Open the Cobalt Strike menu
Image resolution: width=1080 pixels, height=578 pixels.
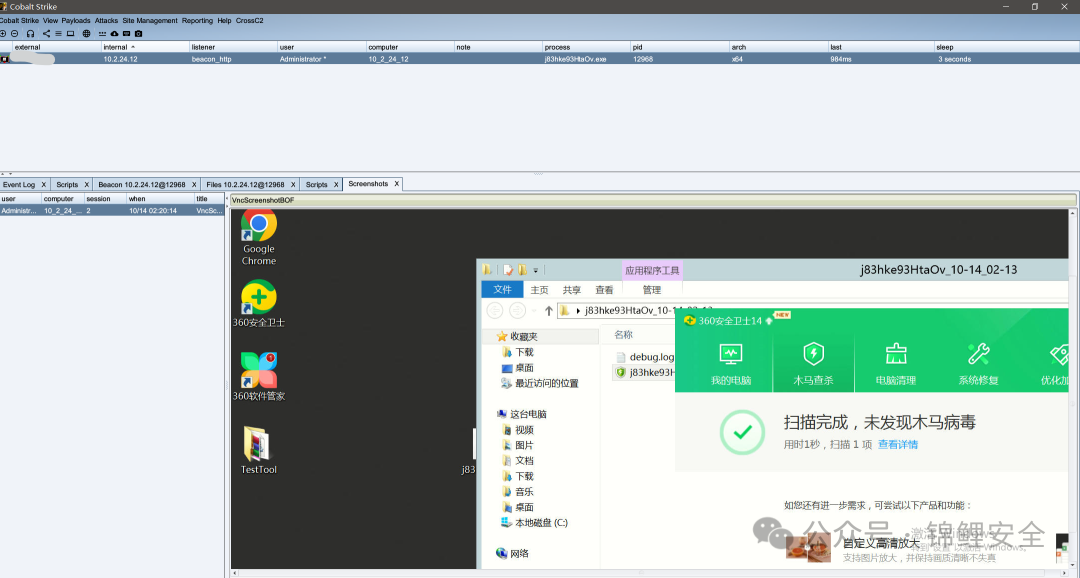[x=19, y=21]
